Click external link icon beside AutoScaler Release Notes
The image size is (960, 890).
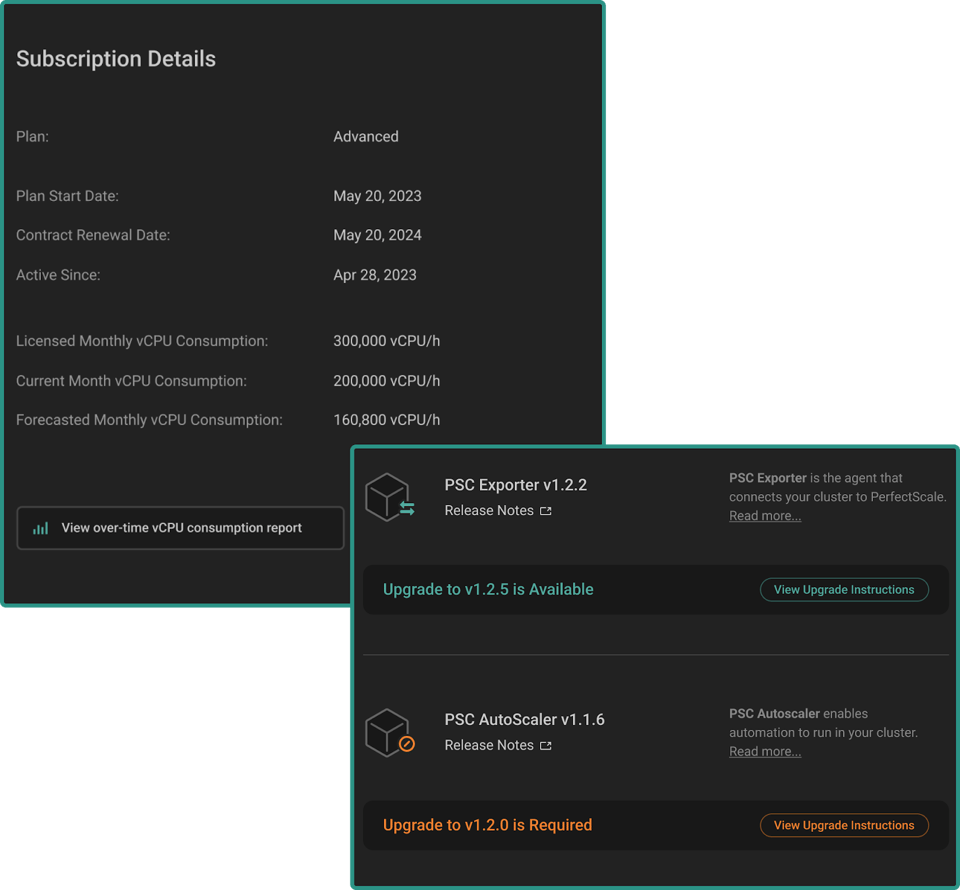546,746
